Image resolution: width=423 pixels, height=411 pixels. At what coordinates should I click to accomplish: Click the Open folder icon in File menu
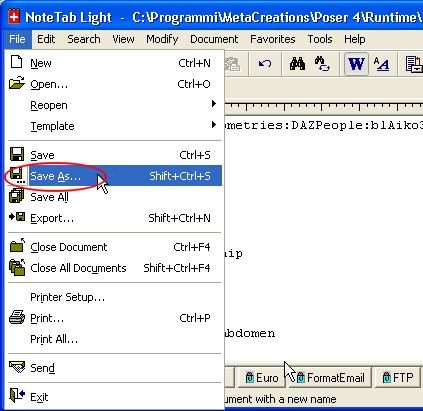point(17,83)
